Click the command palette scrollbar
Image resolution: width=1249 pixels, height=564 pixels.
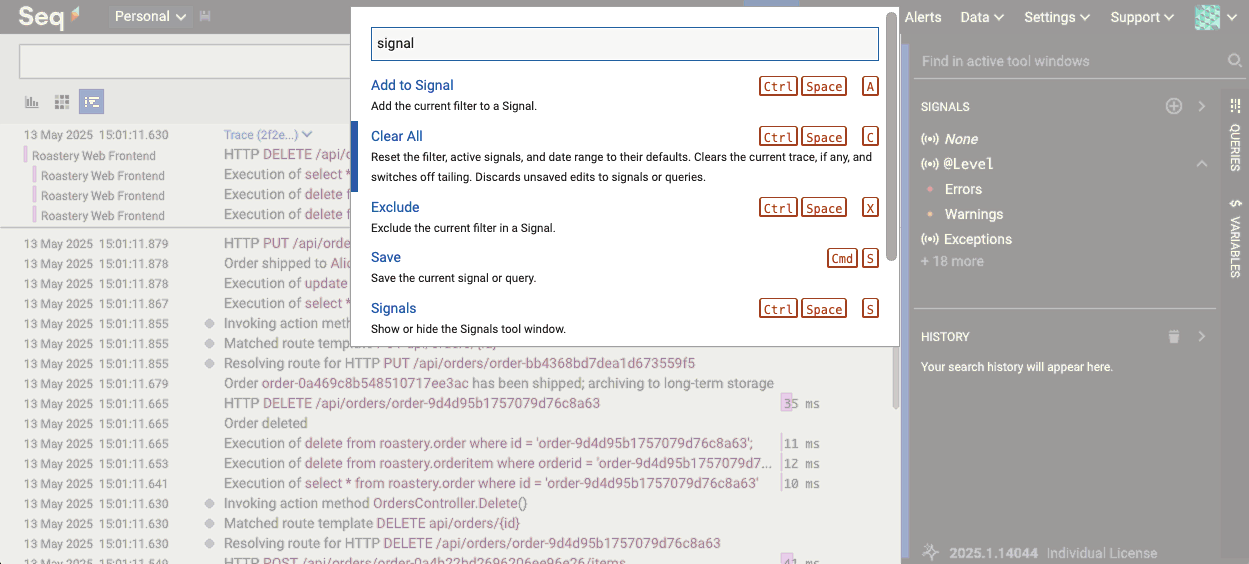click(x=891, y=135)
